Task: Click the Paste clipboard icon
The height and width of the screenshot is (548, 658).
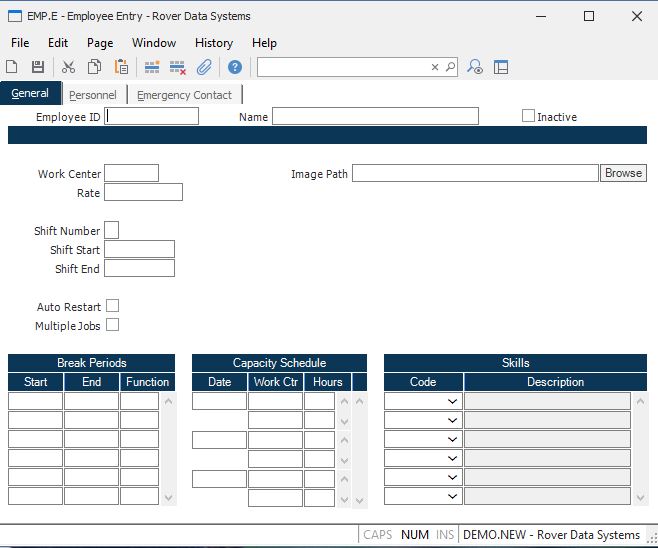Action: (121, 67)
